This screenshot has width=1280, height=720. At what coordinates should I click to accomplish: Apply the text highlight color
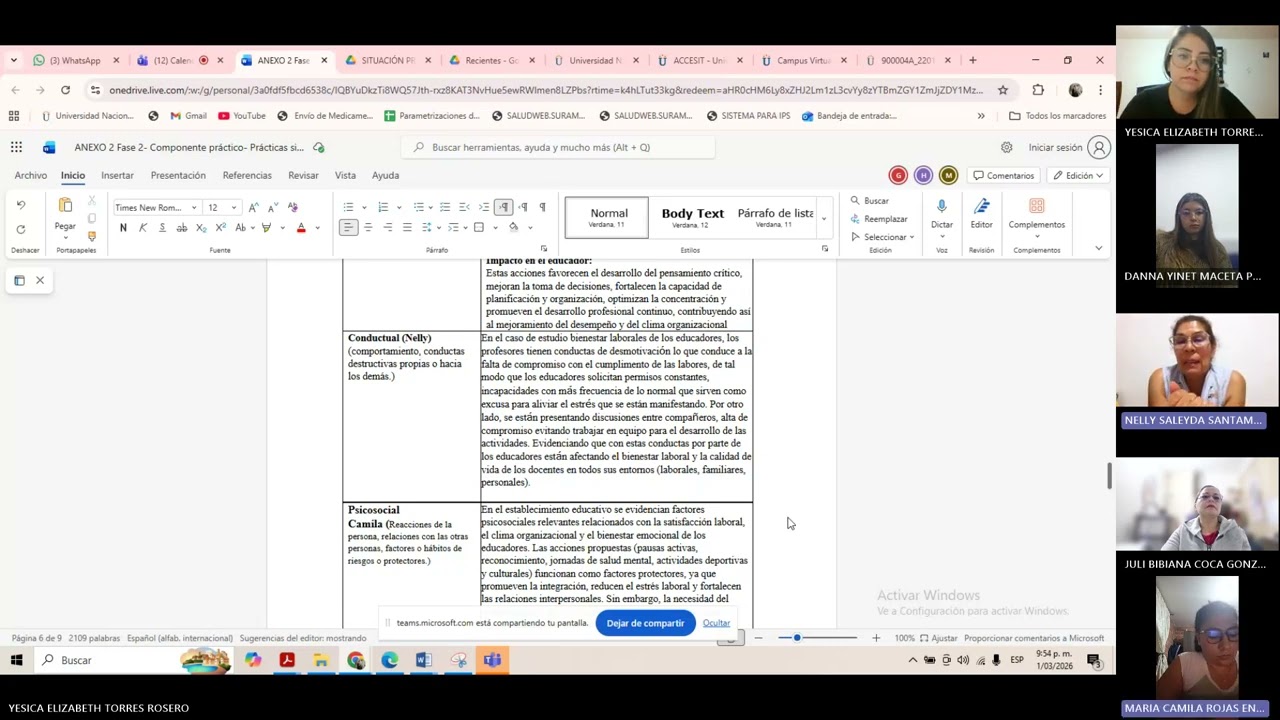coord(266,228)
